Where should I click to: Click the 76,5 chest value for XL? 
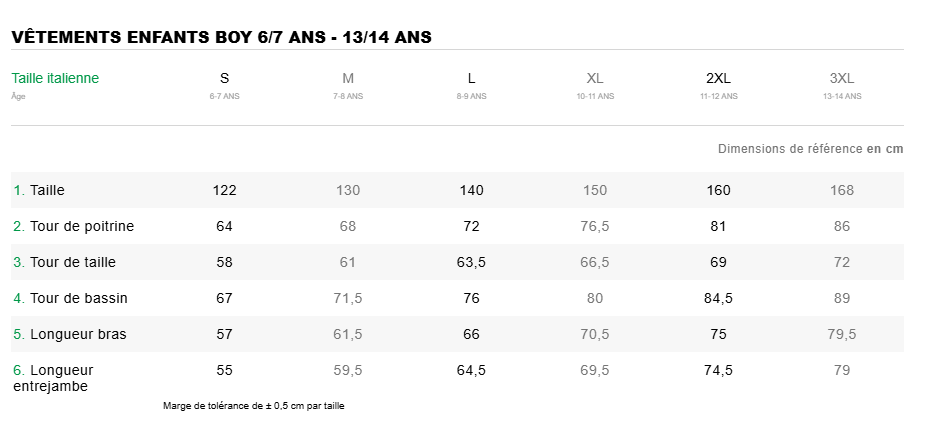(595, 226)
